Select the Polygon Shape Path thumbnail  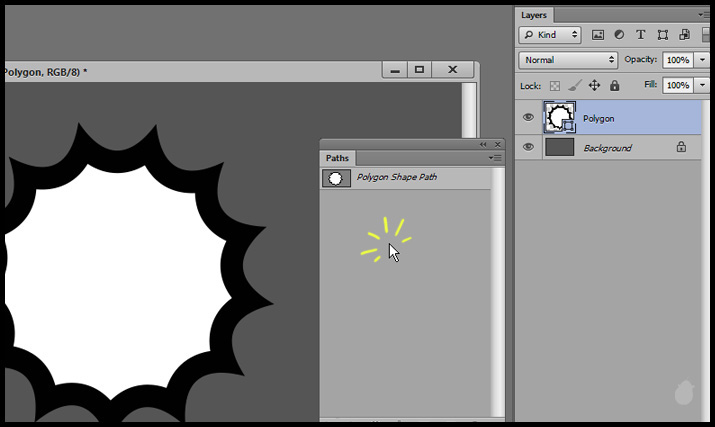[336, 178]
